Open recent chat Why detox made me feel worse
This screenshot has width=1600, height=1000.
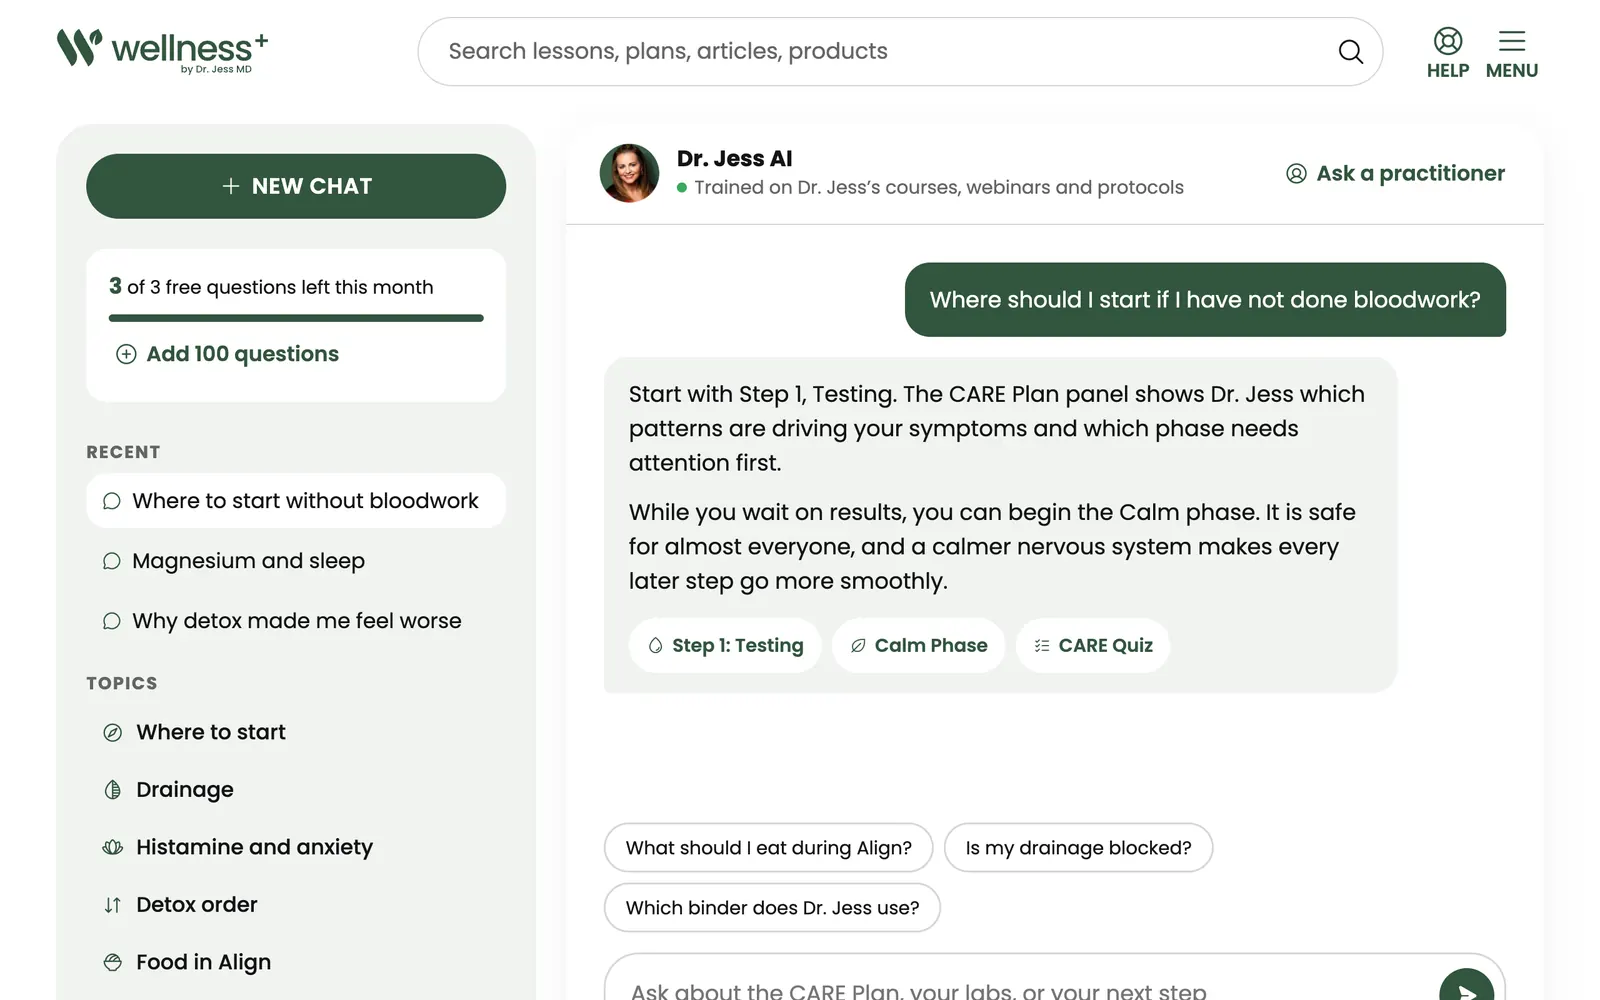(296, 621)
